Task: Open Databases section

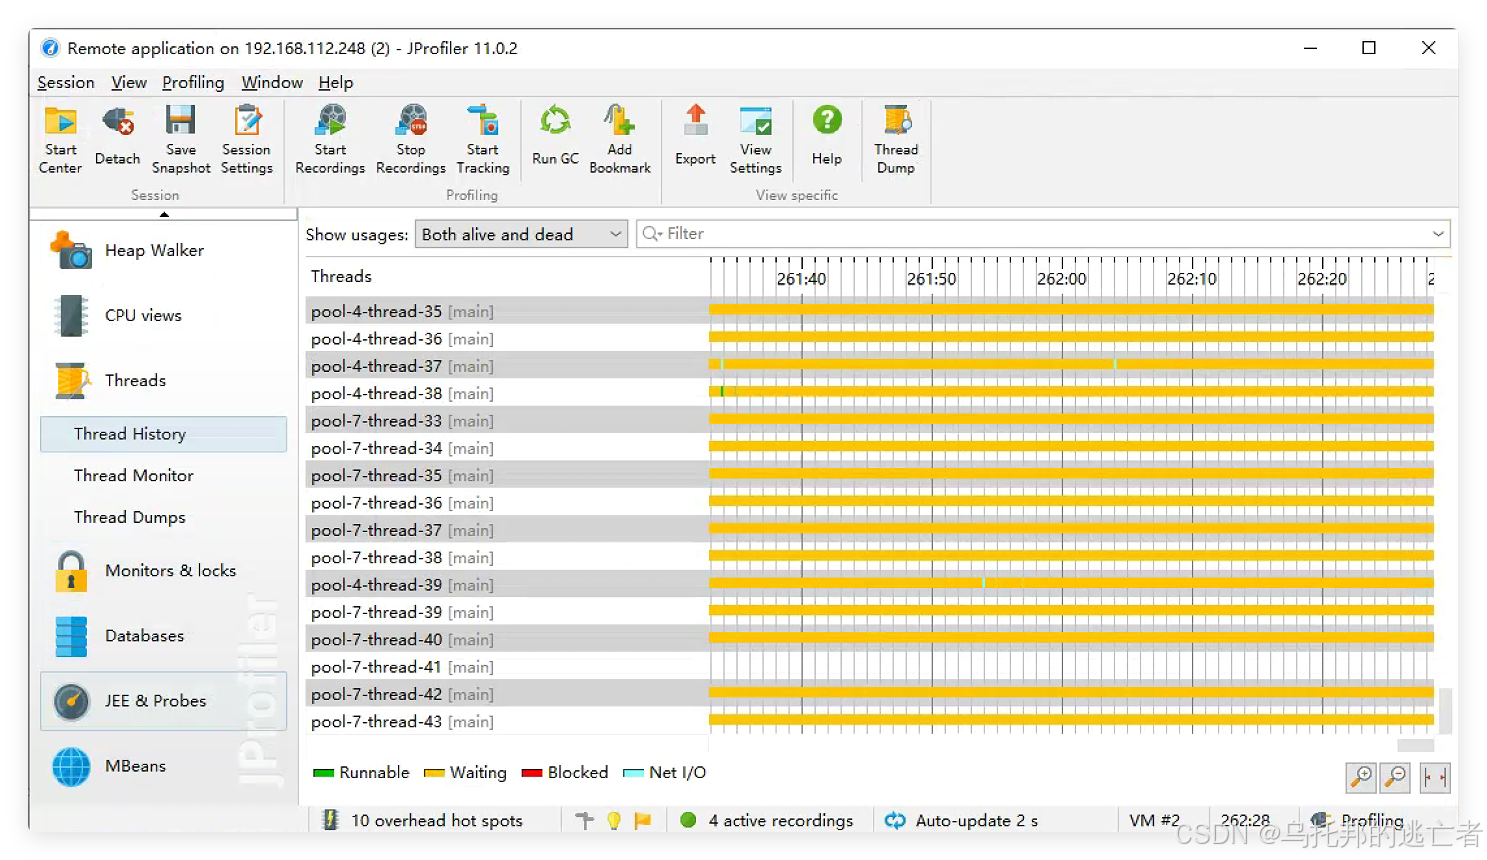Action: 164,636
